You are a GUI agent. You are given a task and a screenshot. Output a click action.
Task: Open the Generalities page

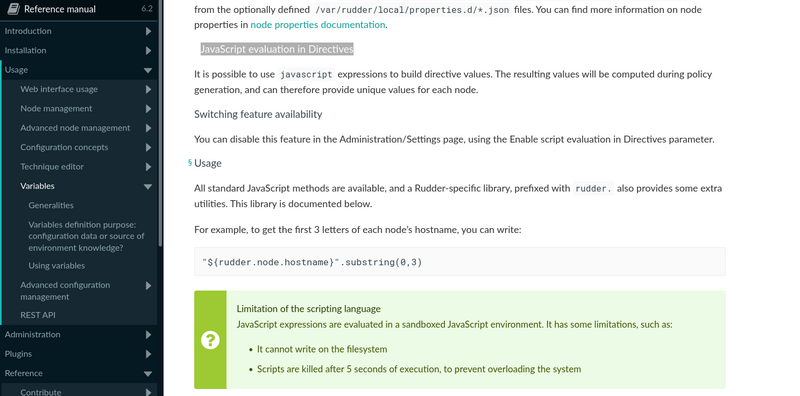(x=51, y=205)
